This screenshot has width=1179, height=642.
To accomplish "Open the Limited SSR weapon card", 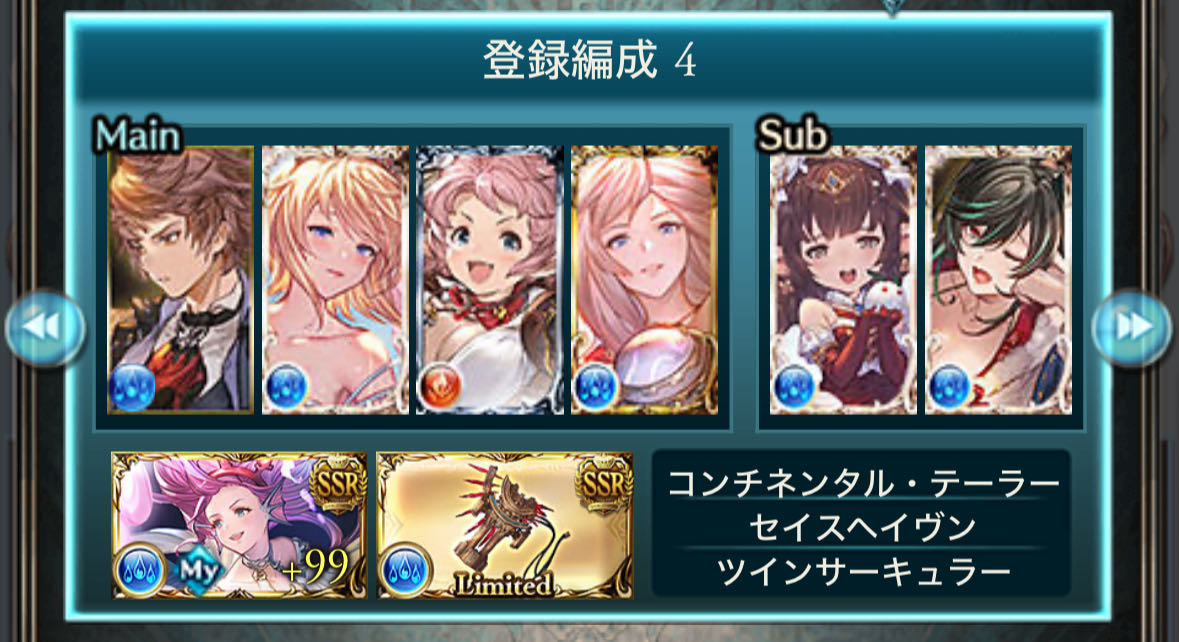I will click(x=505, y=525).
